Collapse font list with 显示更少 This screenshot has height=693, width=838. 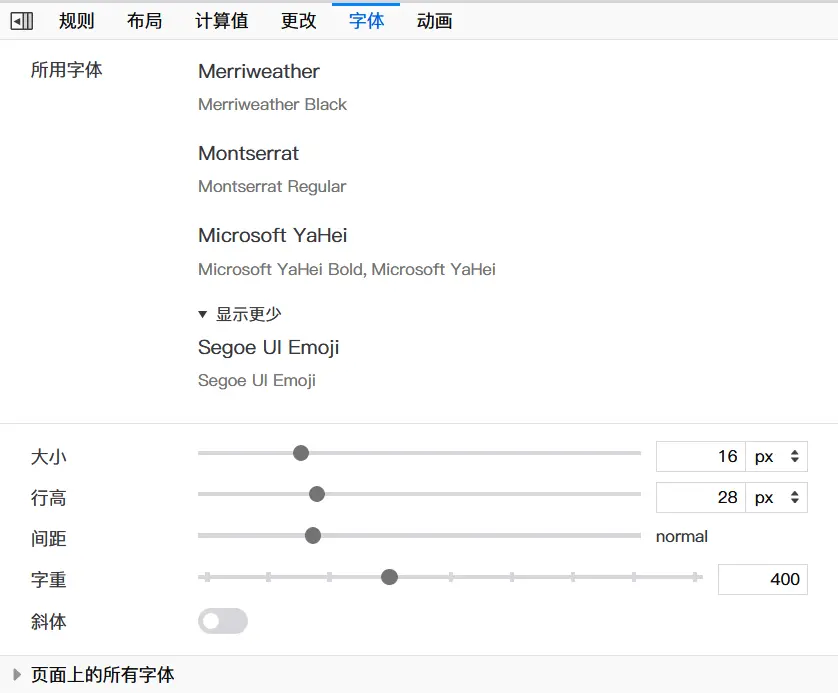point(239,314)
